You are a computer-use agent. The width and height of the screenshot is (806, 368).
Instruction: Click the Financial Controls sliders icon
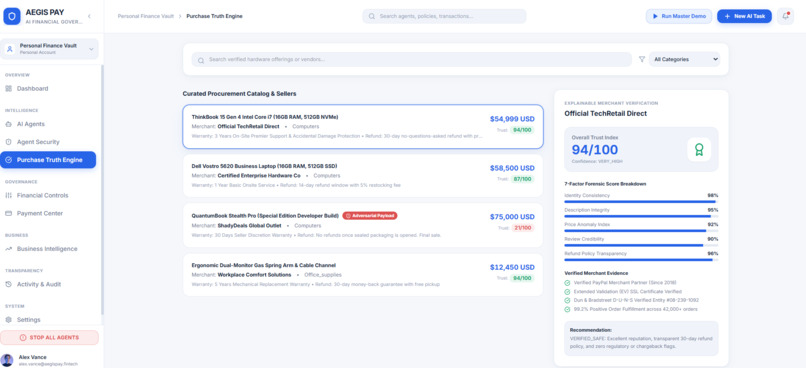coord(8,195)
